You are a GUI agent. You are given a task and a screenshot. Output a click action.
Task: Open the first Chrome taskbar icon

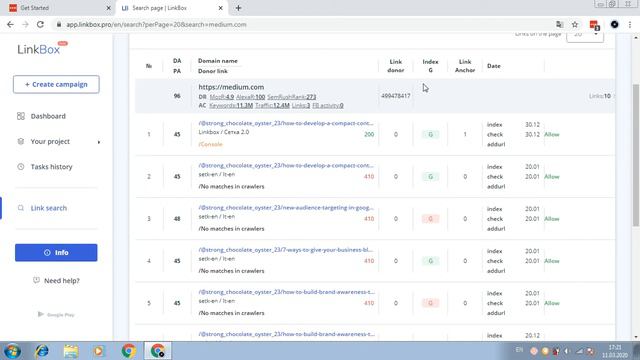[x=129, y=351]
